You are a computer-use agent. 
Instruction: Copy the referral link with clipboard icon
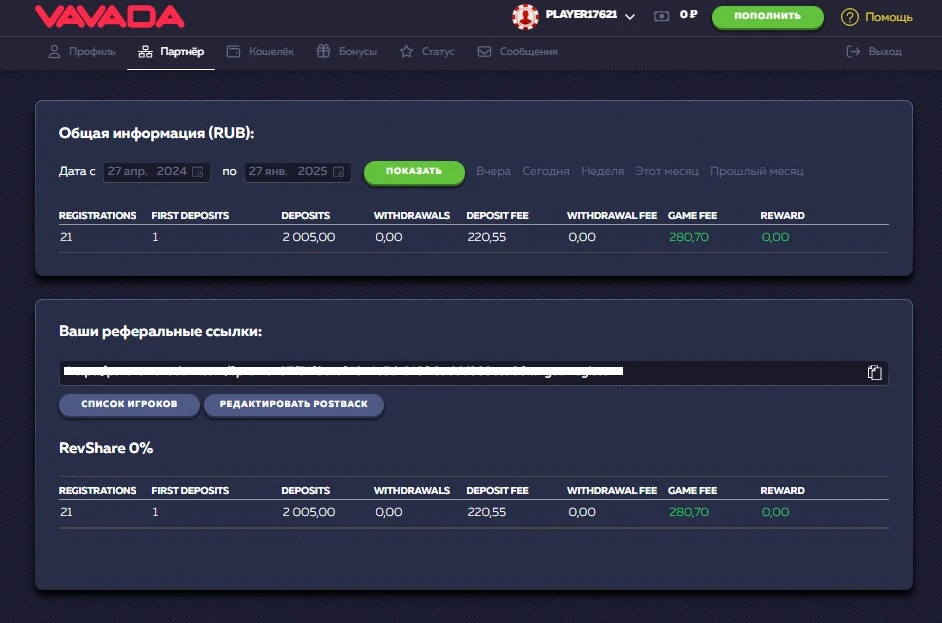(875, 373)
